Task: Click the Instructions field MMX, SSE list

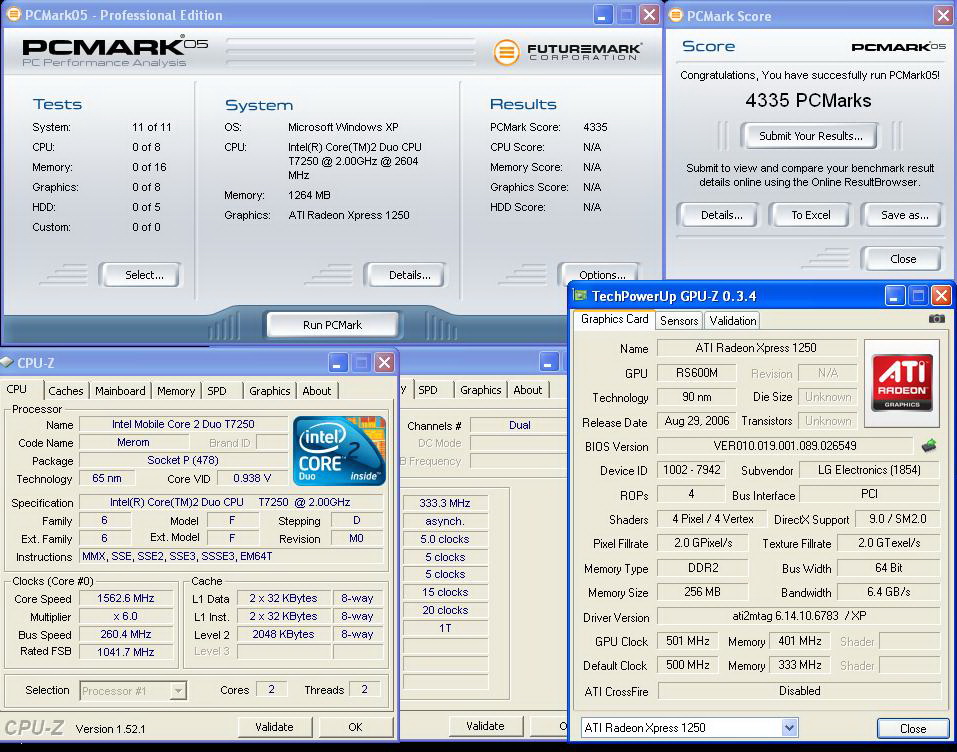Action: point(231,556)
